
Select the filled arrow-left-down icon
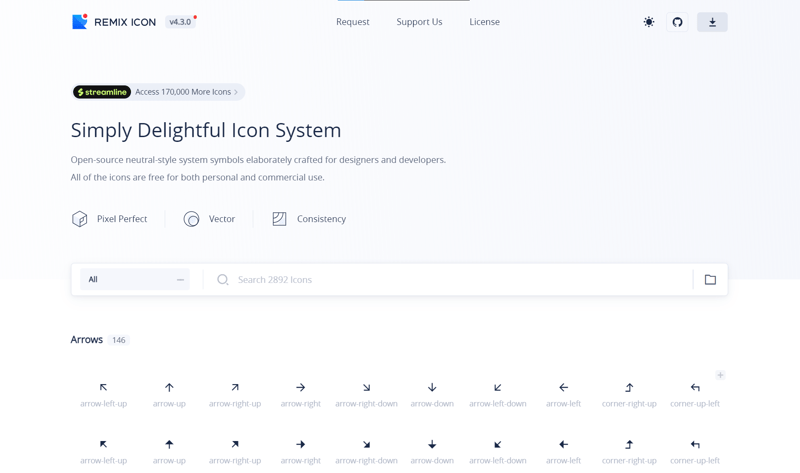click(498, 444)
